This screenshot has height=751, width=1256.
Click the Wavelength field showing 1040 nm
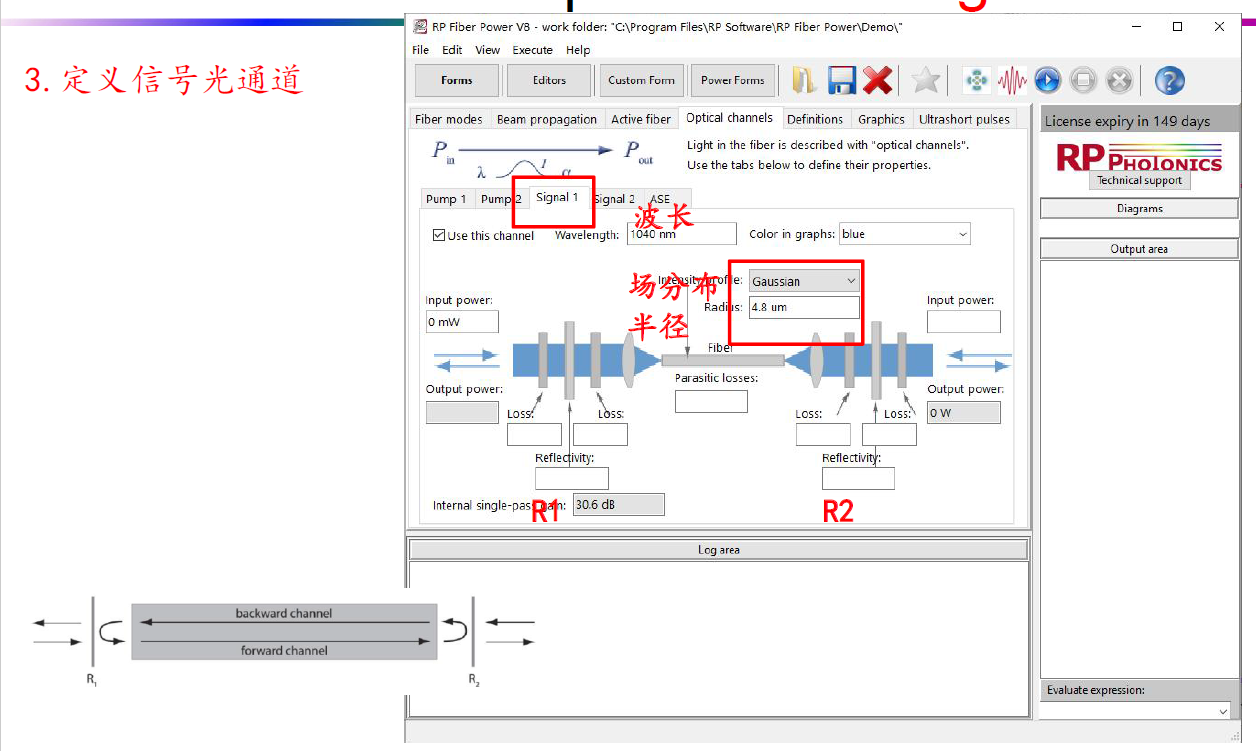click(x=682, y=234)
